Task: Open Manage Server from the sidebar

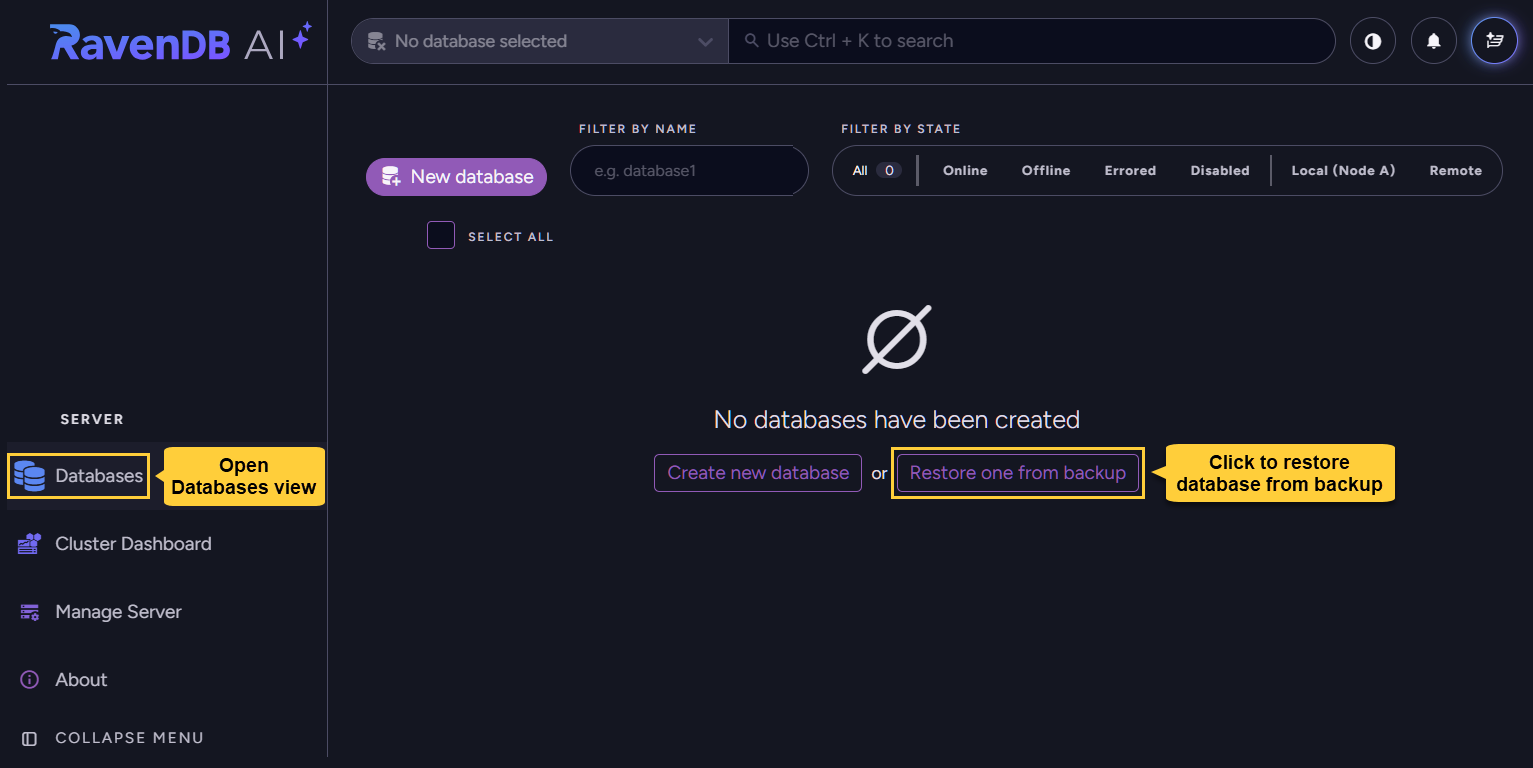Action: click(118, 611)
